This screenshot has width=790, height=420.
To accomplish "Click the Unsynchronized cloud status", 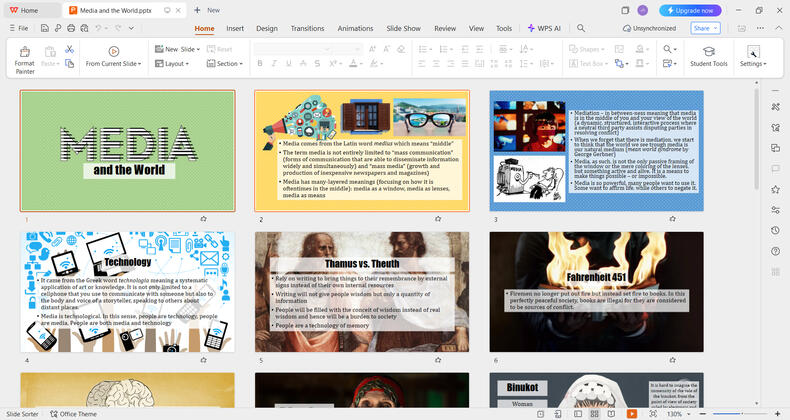I will point(649,28).
